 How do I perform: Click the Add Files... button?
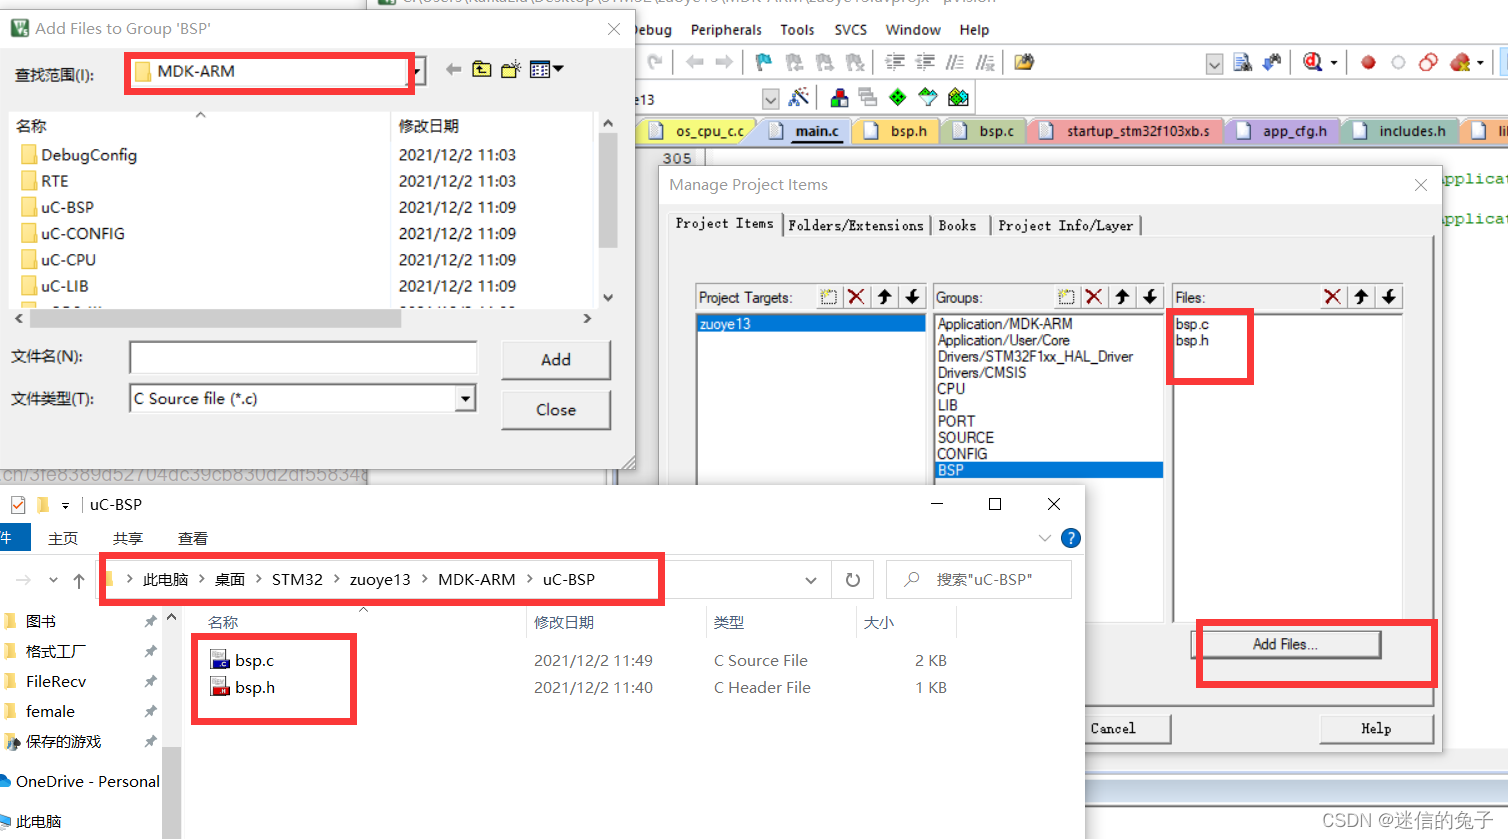[1285, 644]
